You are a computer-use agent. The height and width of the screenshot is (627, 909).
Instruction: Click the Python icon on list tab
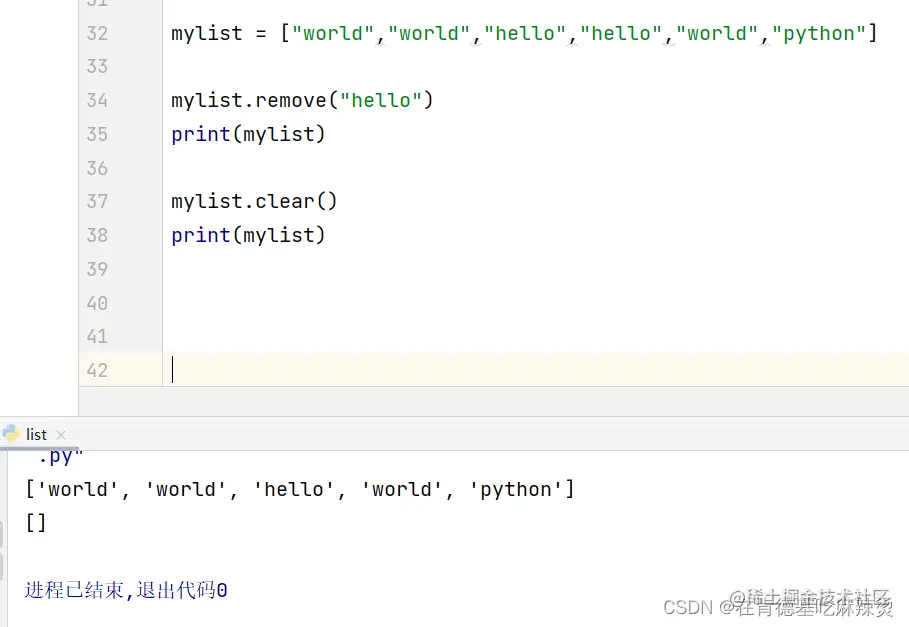point(11,433)
